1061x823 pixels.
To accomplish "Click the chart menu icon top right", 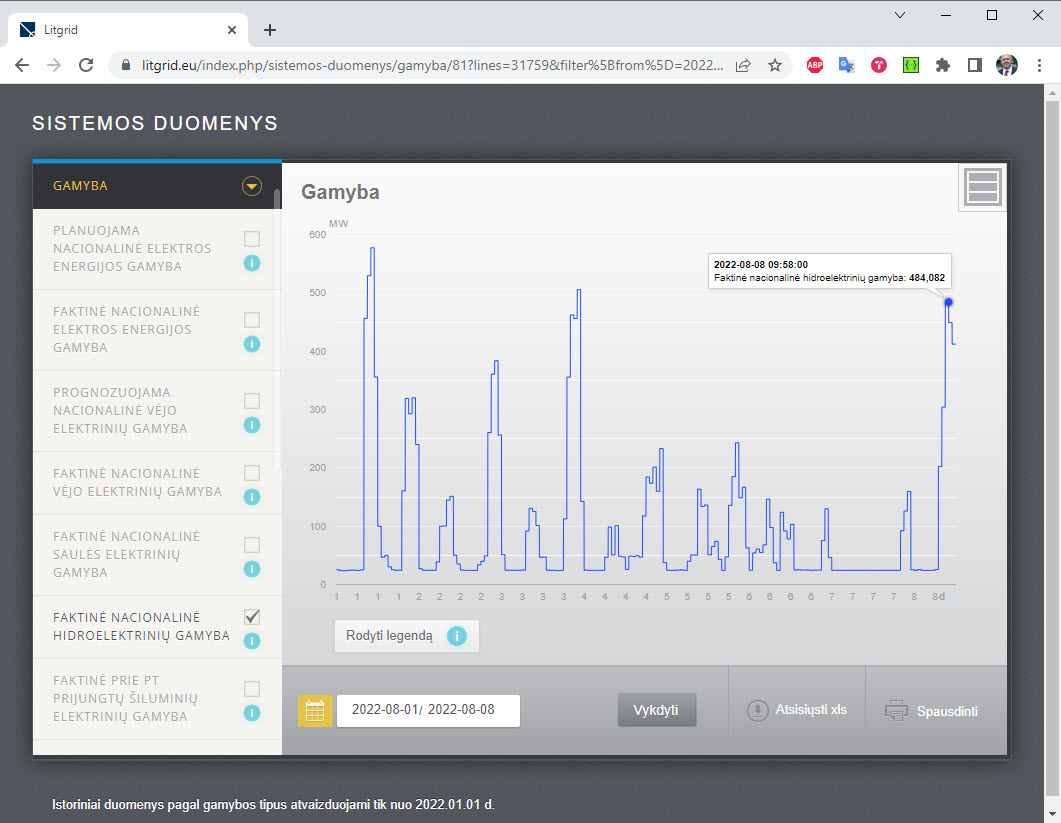I will click(x=982, y=187).
